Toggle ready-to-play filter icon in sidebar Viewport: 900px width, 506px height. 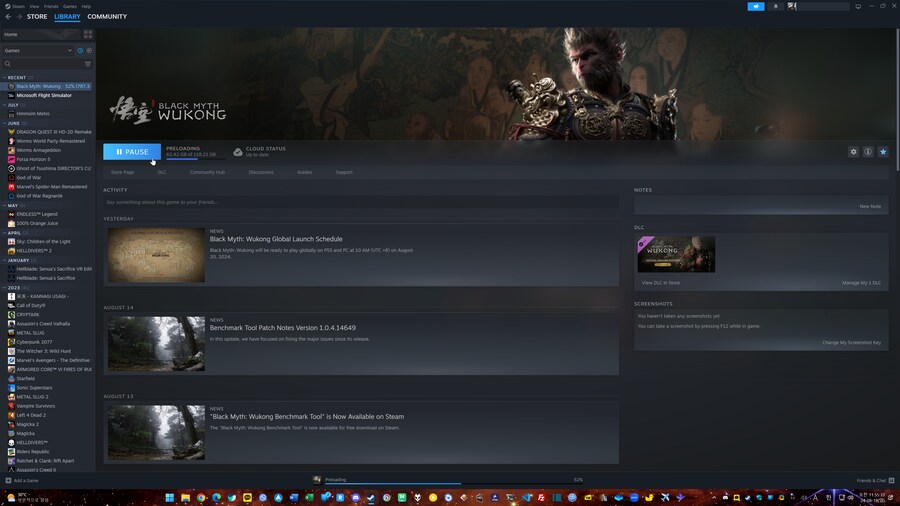click(89, 50)
